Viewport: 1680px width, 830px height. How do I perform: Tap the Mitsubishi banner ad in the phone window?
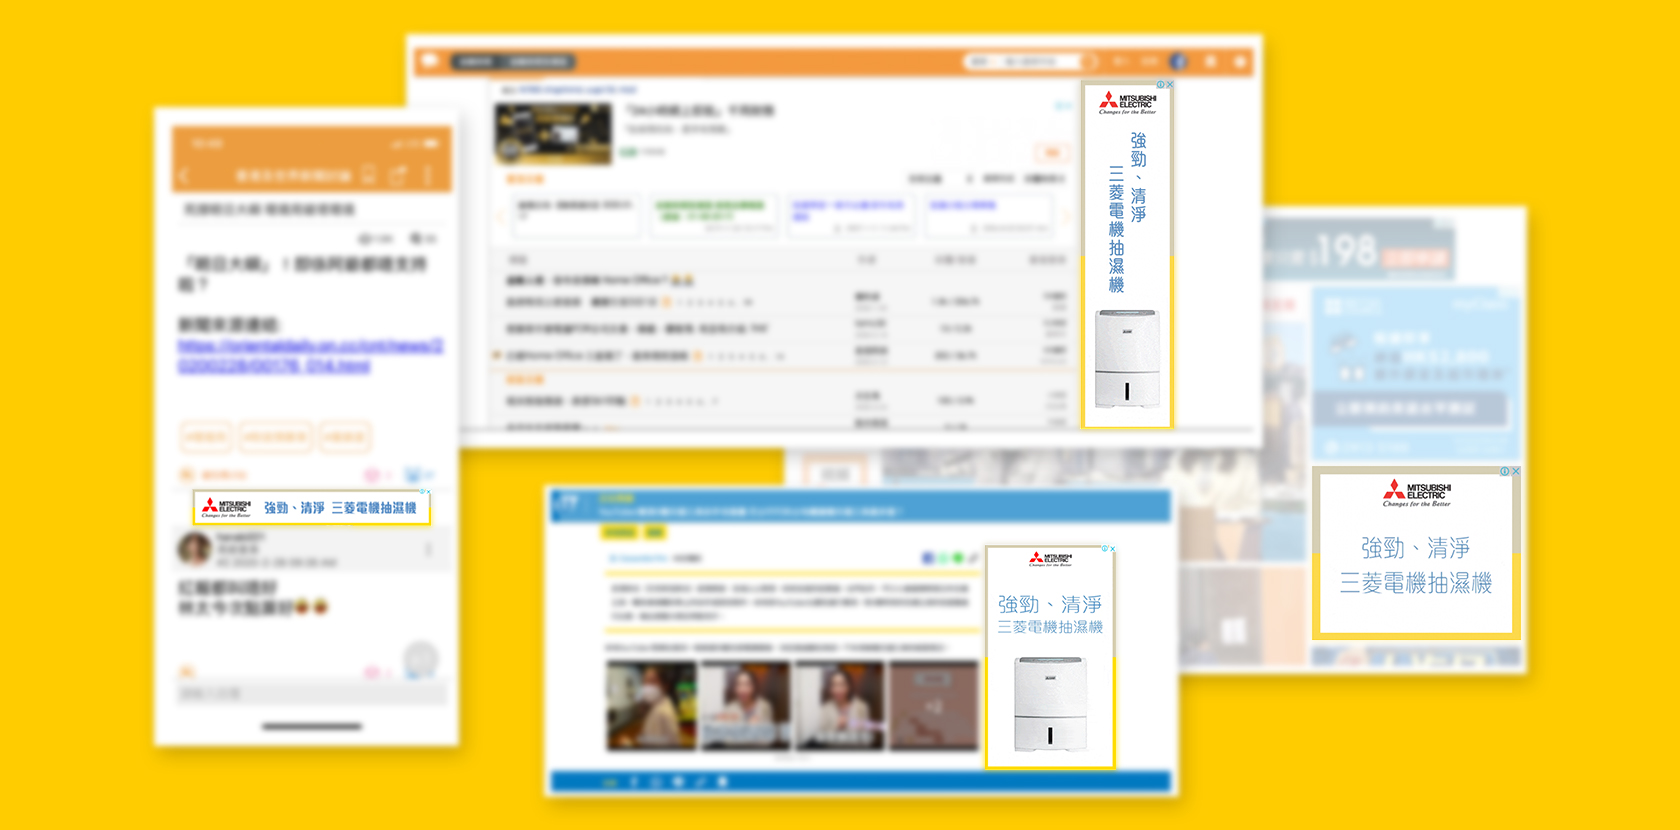click(312, 507)
